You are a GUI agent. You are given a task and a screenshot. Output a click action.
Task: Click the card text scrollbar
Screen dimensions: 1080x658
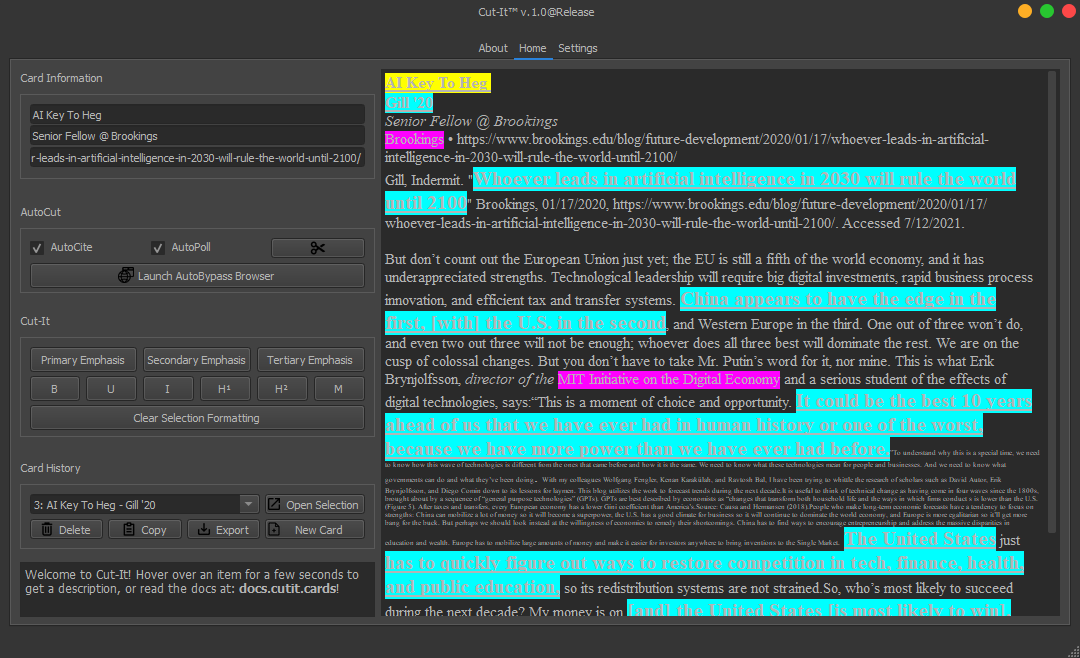[x=1052, y=302]
